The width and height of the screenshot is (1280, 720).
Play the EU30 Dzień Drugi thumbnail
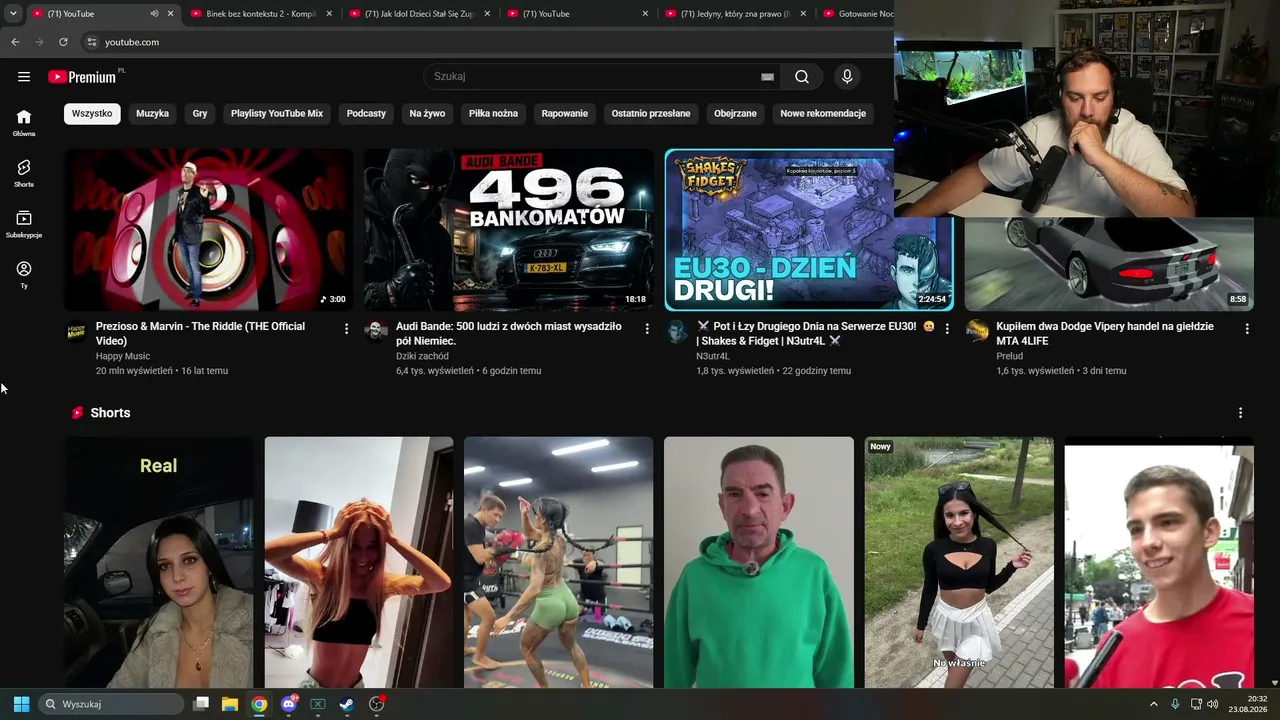pyautogui.click(x=809, y=230)
